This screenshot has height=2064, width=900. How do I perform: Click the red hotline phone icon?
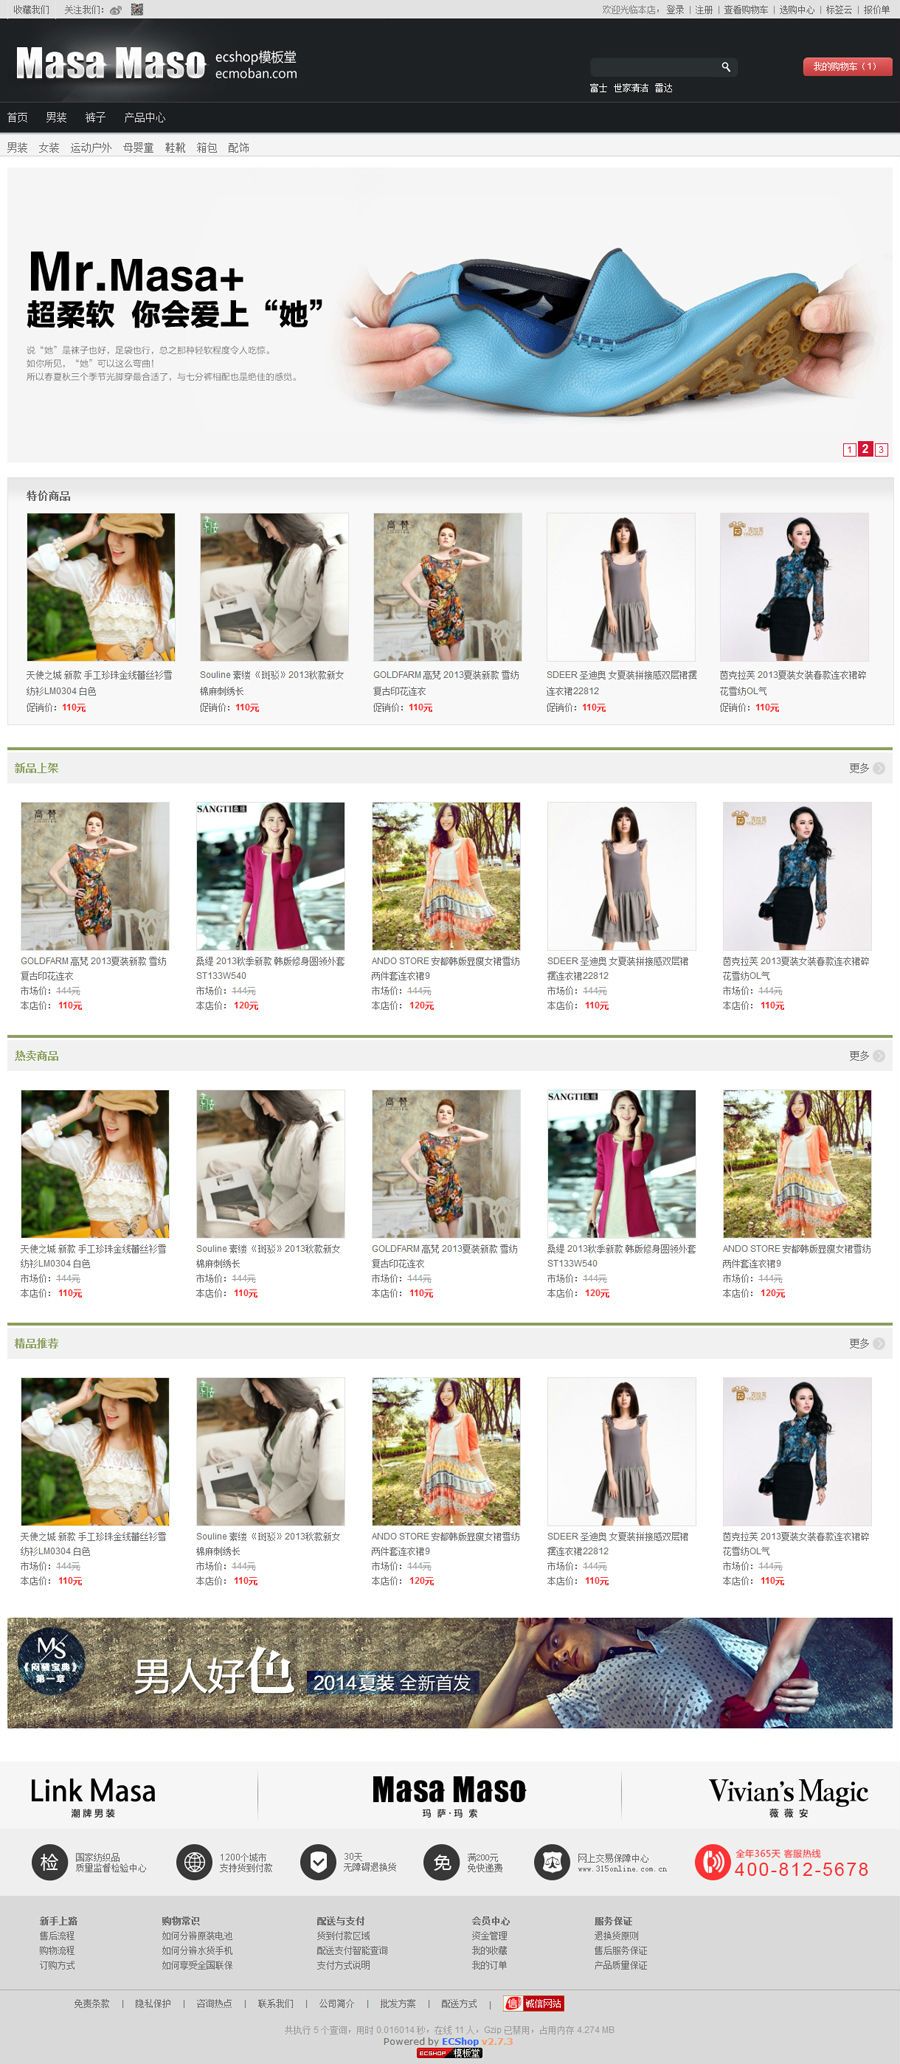[x=712, y=1861]
